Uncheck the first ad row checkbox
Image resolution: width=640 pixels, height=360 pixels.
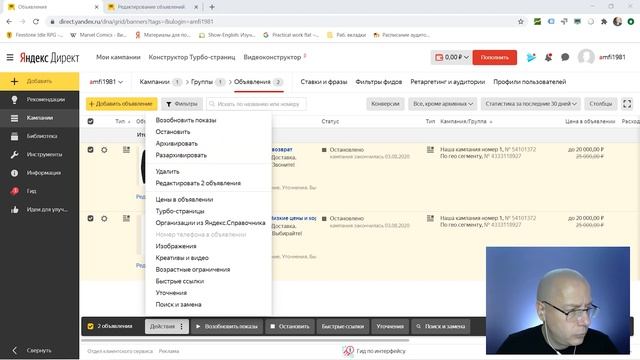click(91, 150)
